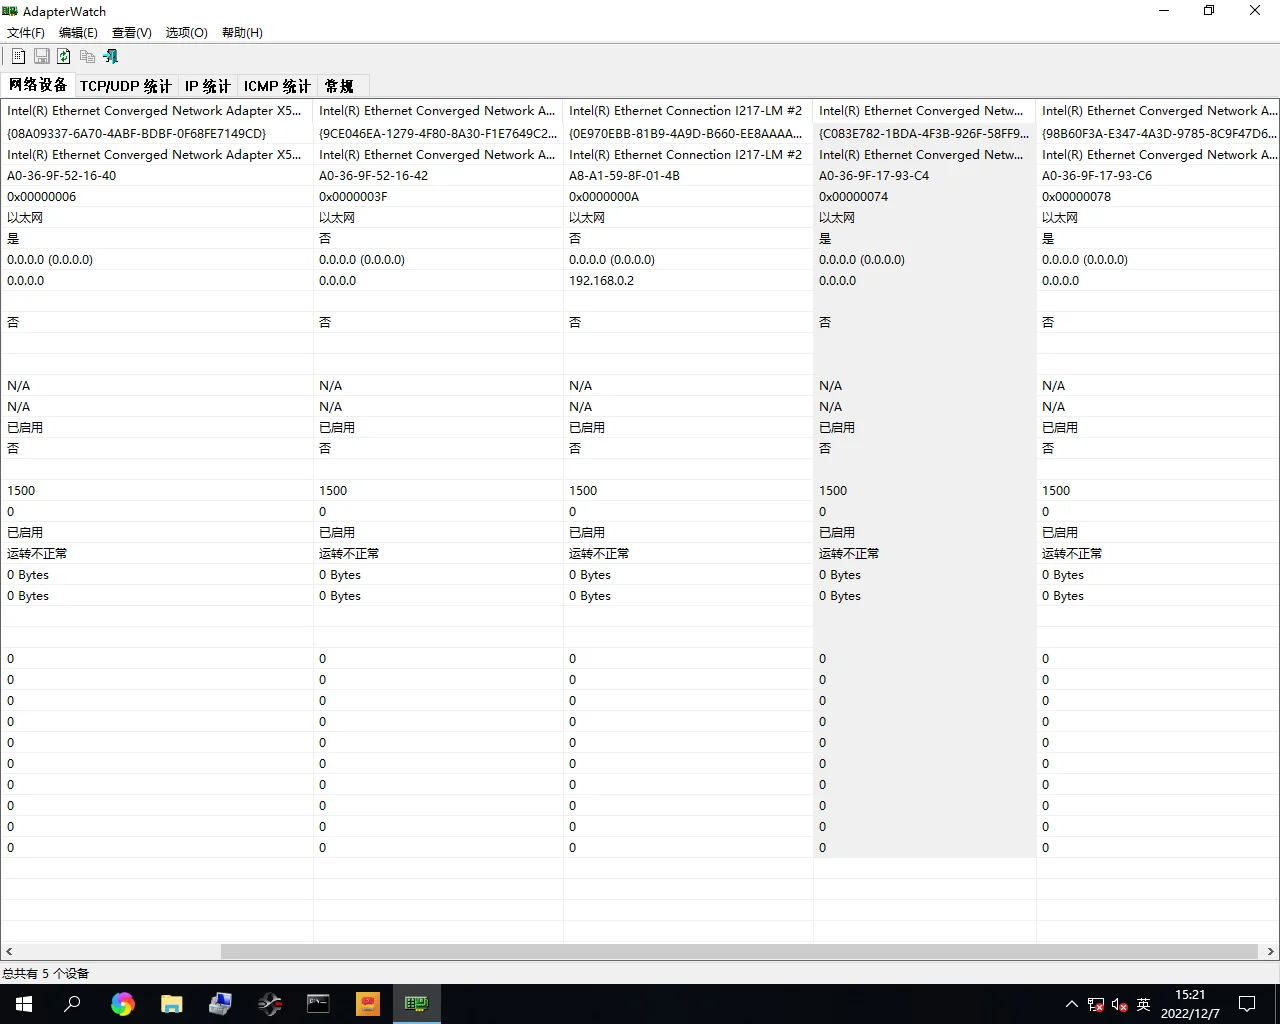1280x1024 pixels.
Task: Click the horizontal scrollbar left arrow
Action: 9,952
